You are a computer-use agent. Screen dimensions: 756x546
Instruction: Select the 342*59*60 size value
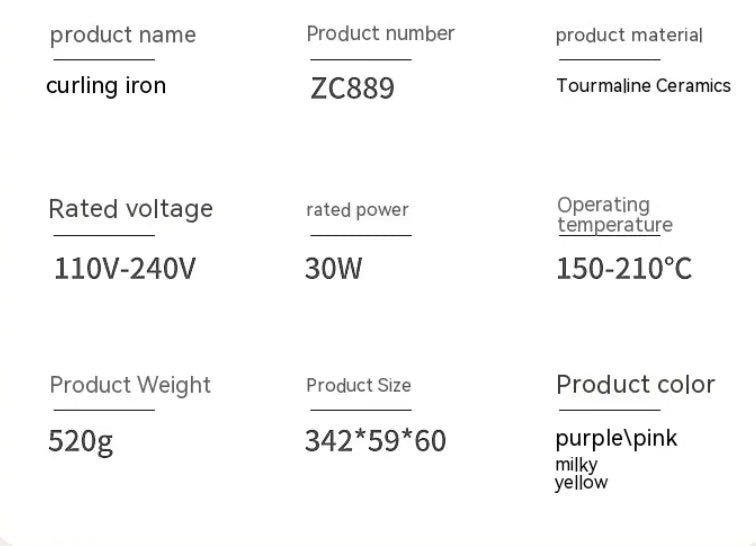coord(375,441)
